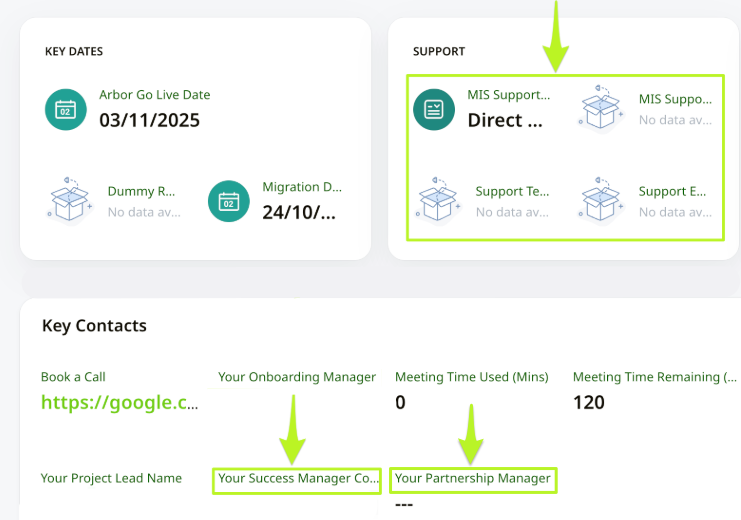
Task: Click the Key Contacts section heading
Action: coord(94,326)
